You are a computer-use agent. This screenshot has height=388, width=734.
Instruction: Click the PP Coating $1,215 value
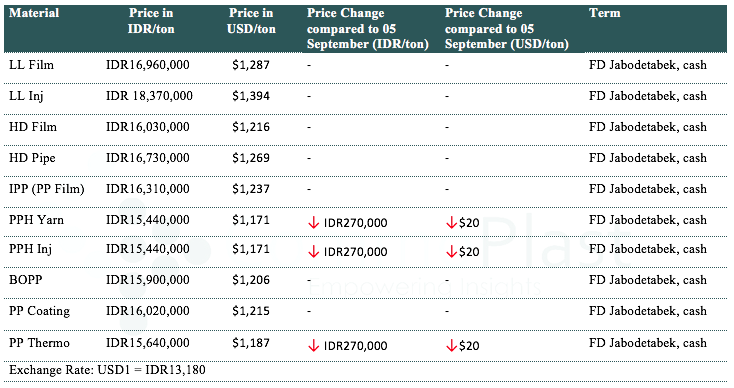[251, 311]
